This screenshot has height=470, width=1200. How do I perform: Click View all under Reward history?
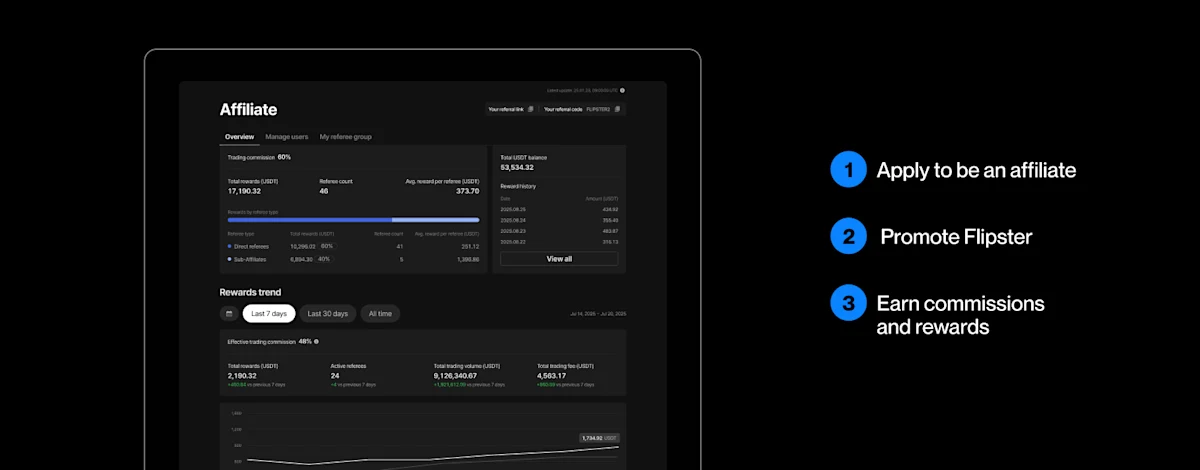click(x=559, y=259)
